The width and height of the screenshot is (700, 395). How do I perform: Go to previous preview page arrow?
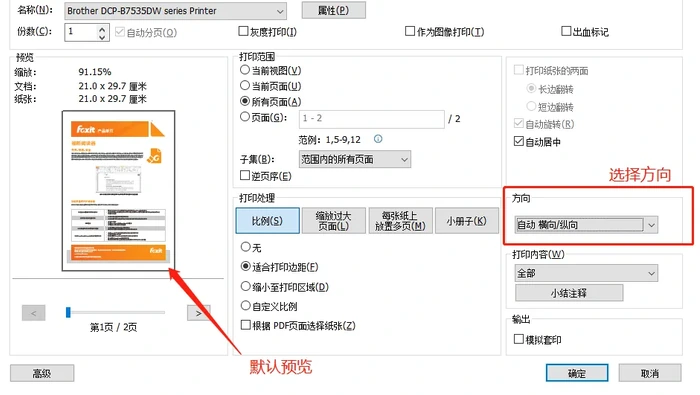33,313
